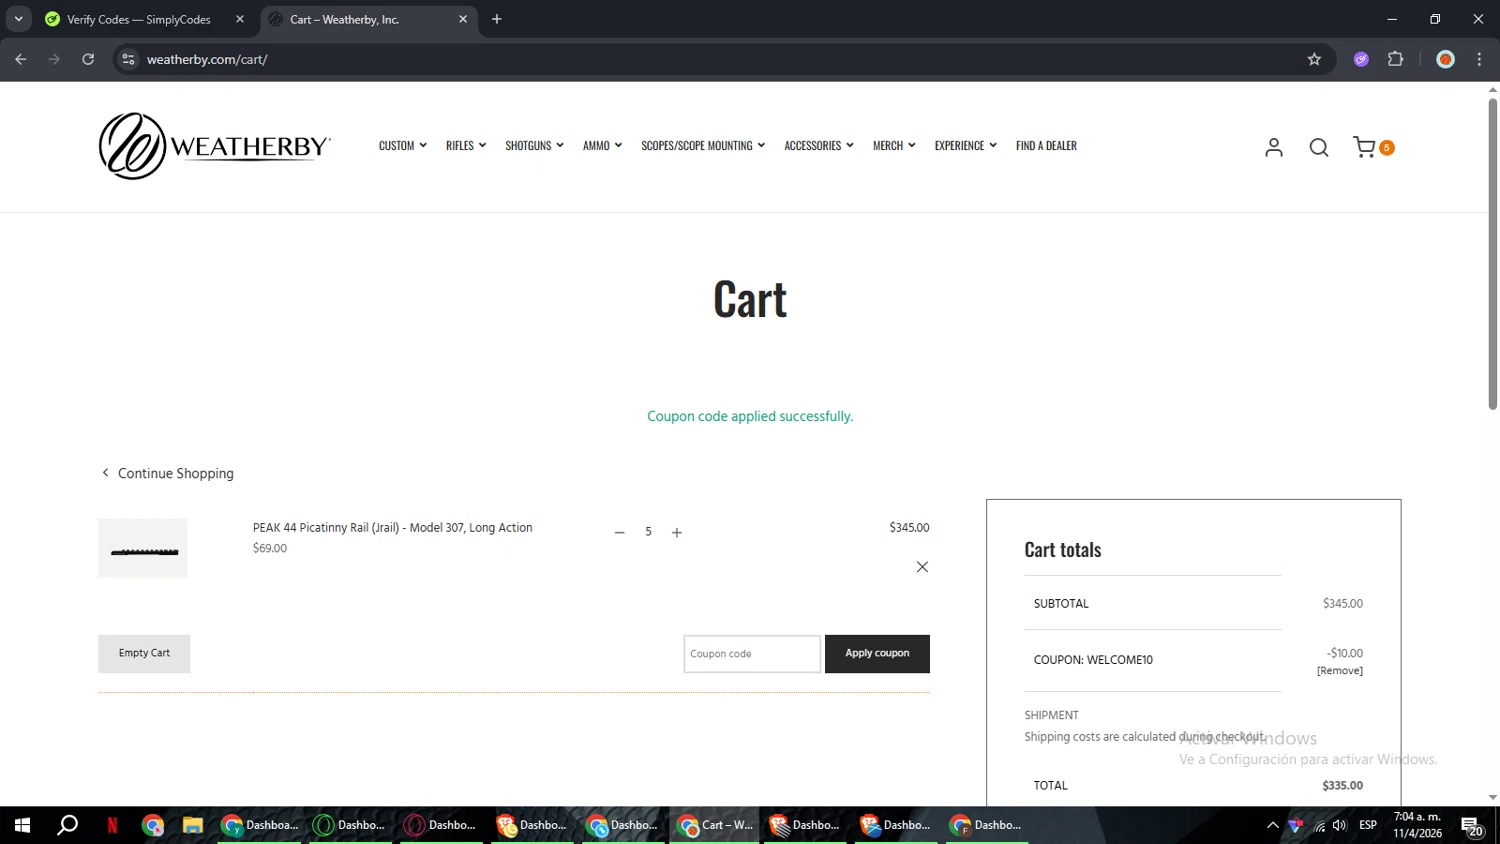Viewport: 1500px width, 844px height.
Task: Show hidden system tray icons
Action: click(x=1272, y=825)
